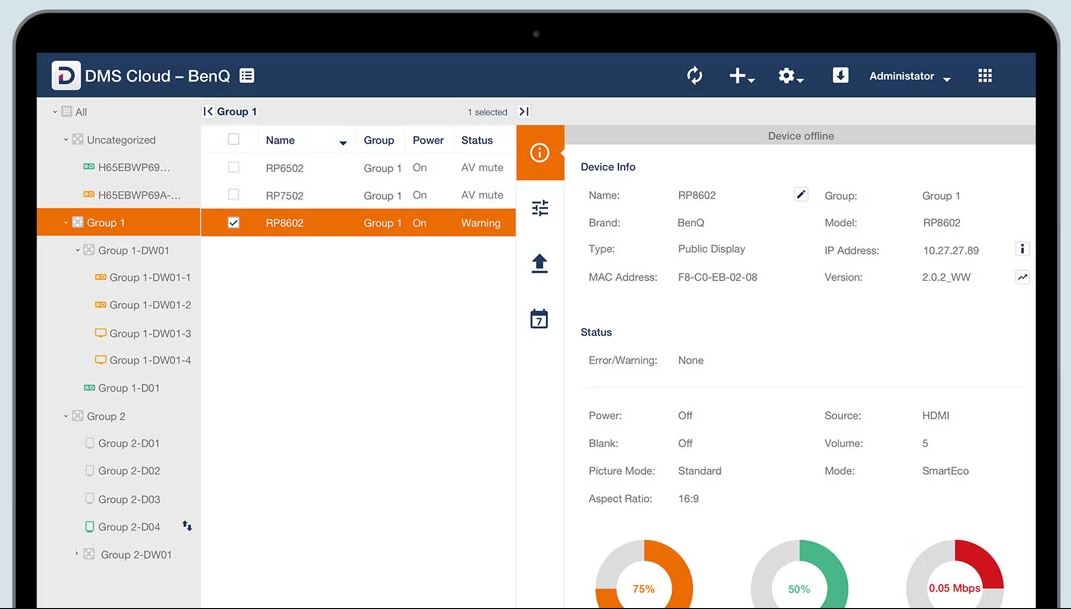Click the list icon beside DMS Cloud title
The width and height of the screenshot is (1071, 609).
click(247, 76)
